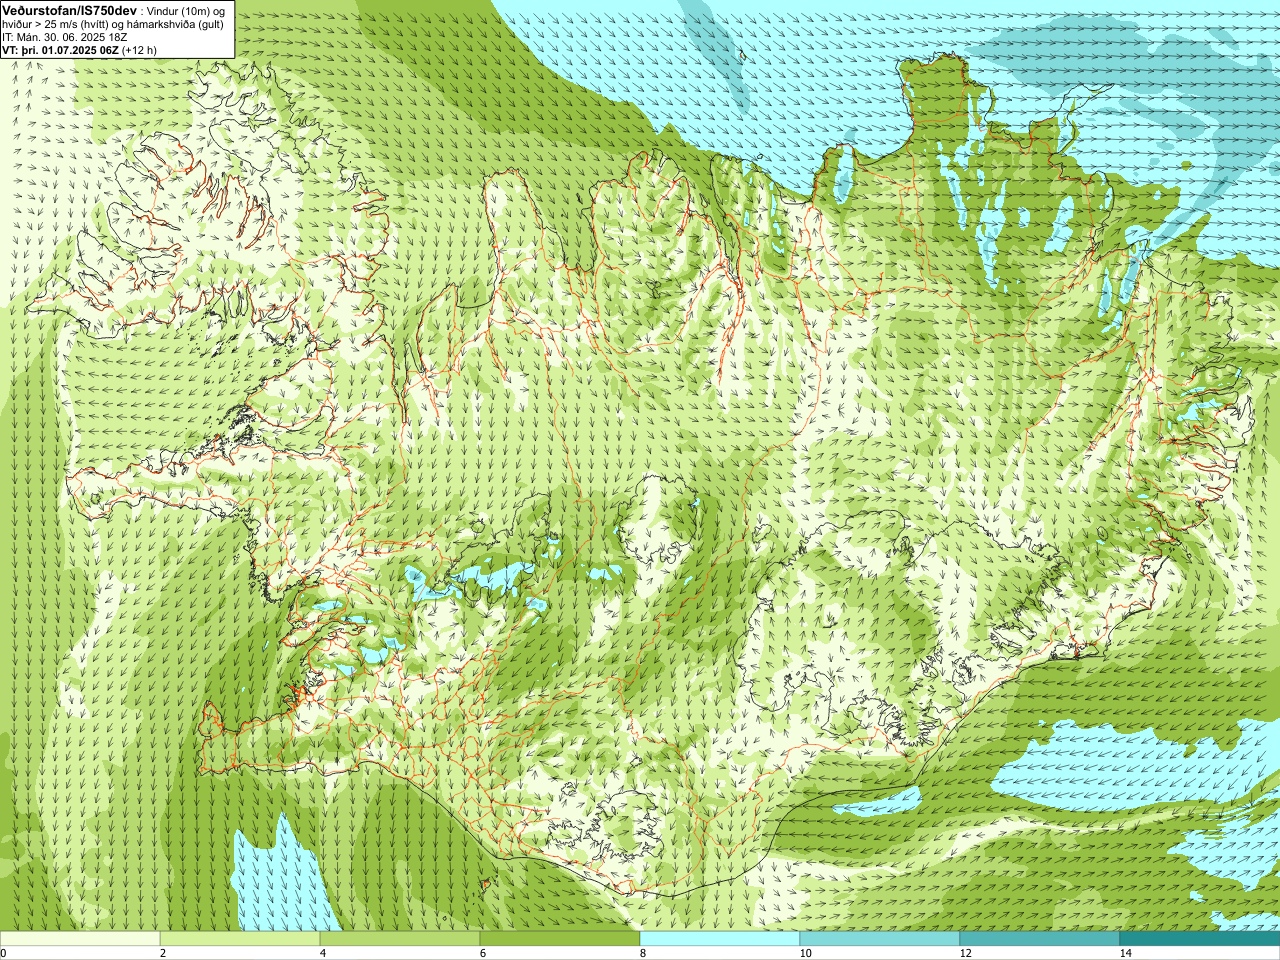This screenshot has height=960, width=1280.
Task: Click the light green 2–4 legend swatch
Action: 240,939
